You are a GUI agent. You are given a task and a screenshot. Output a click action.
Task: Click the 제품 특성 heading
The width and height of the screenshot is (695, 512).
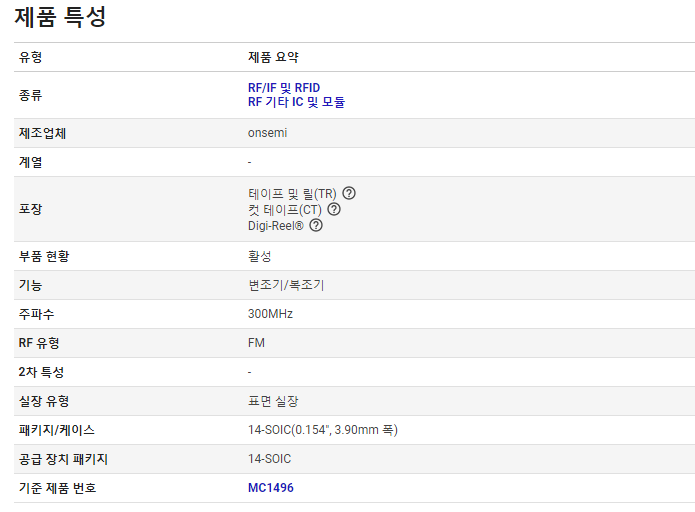pos(60,17)
